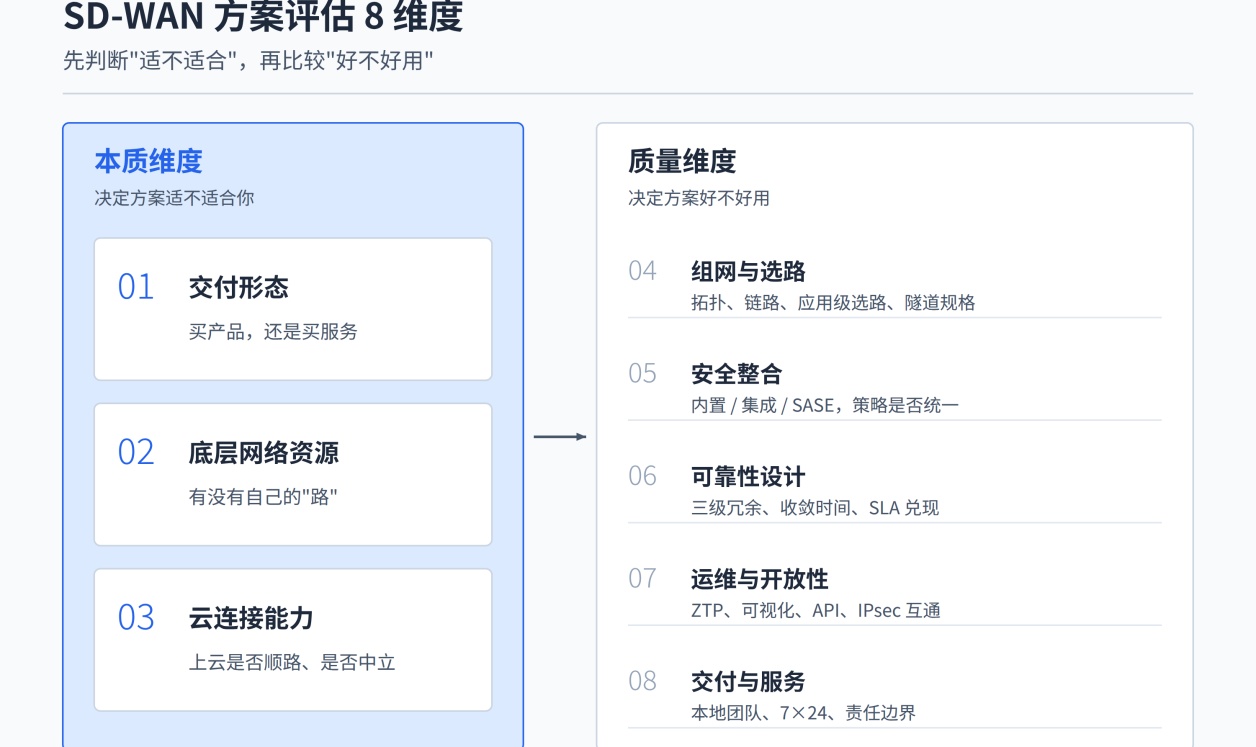Click the number "06"
Image resolution: width=1256 pixels, height=747 pixels.
(642, 475)
